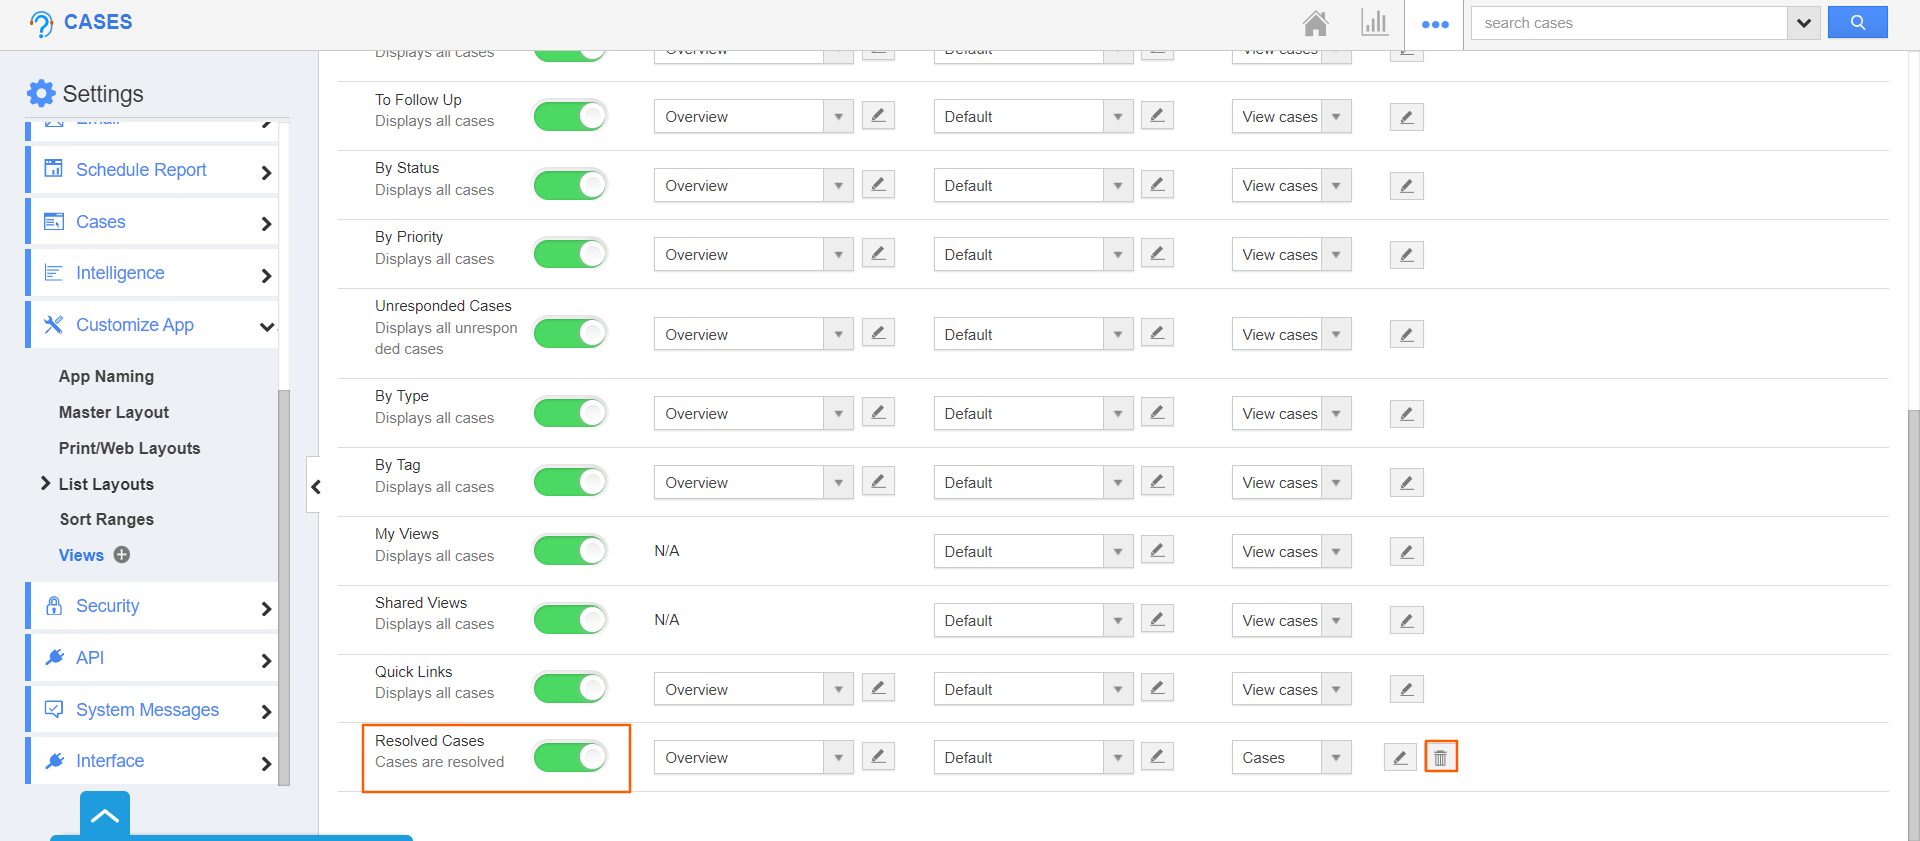Click the search cases input field
This screenshot has width=1920, height=841.
(1628, 23)
